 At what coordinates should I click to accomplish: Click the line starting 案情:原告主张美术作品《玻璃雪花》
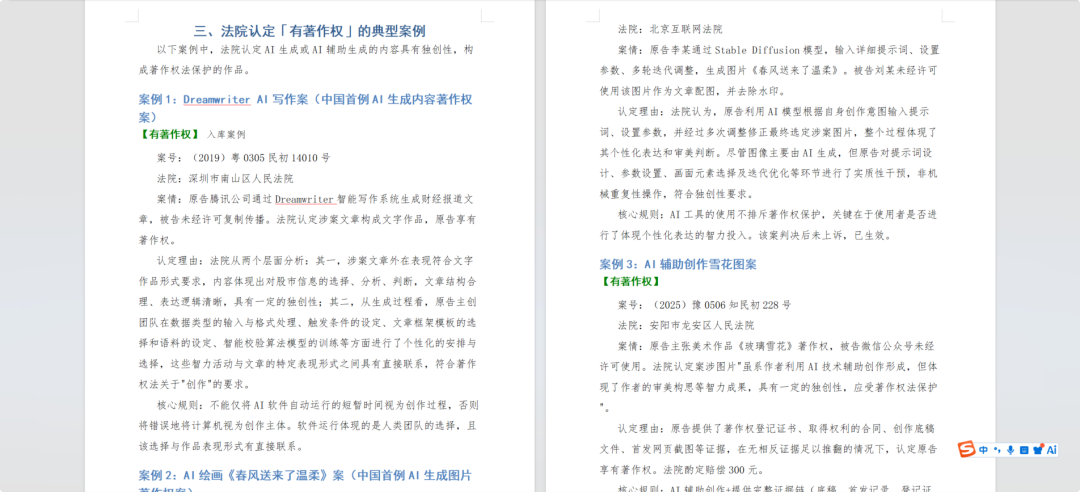pos(776,346)
